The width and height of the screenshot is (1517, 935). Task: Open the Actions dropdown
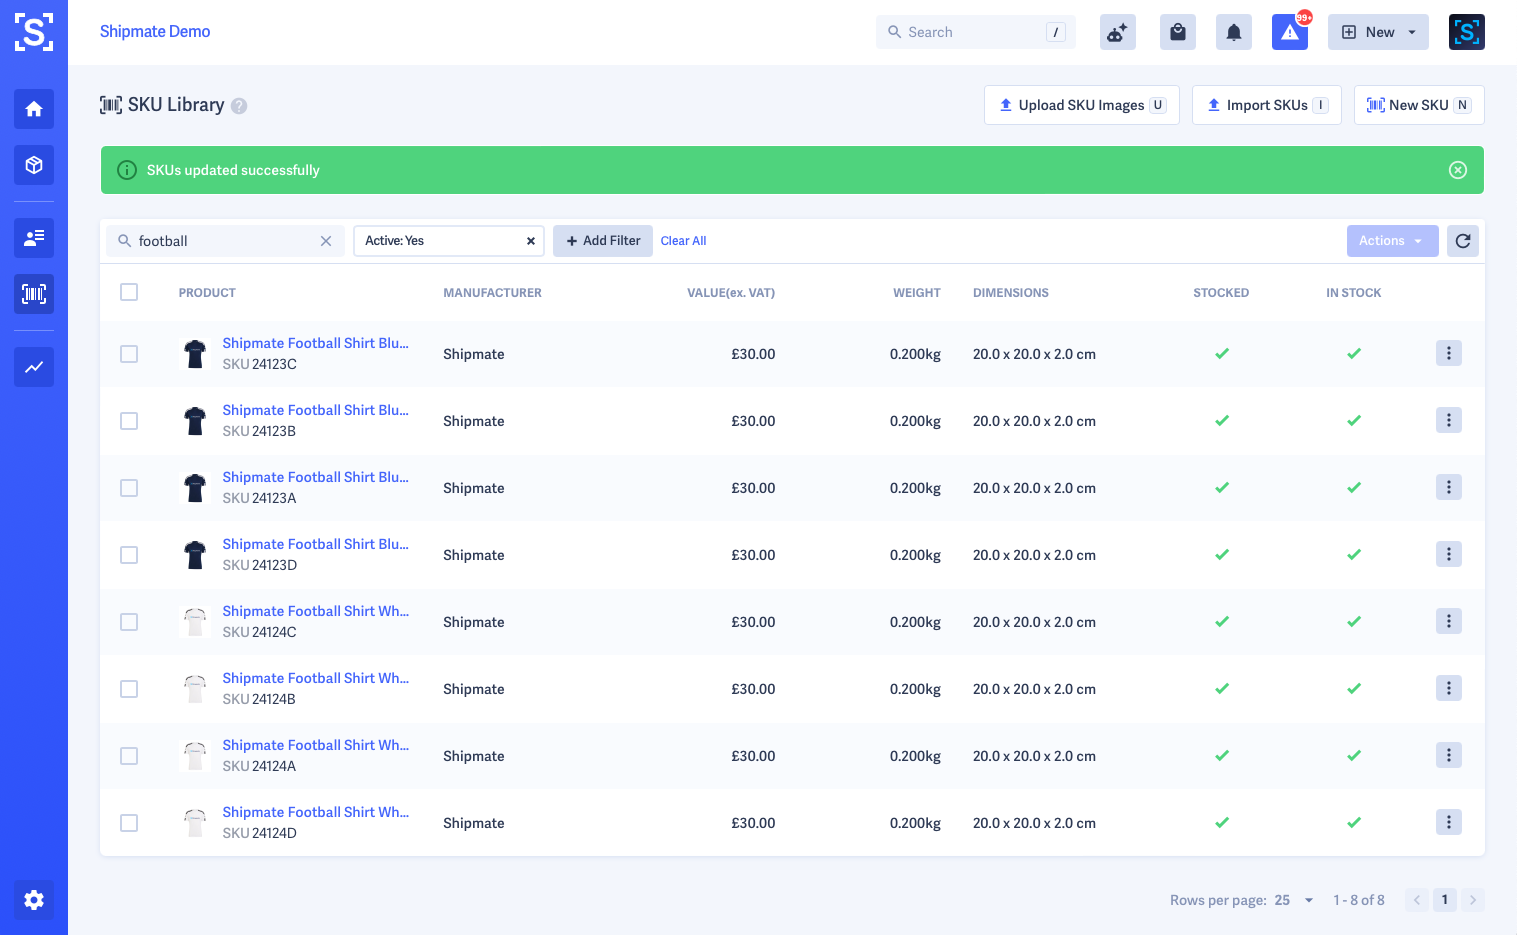(x=1392, y=241)
